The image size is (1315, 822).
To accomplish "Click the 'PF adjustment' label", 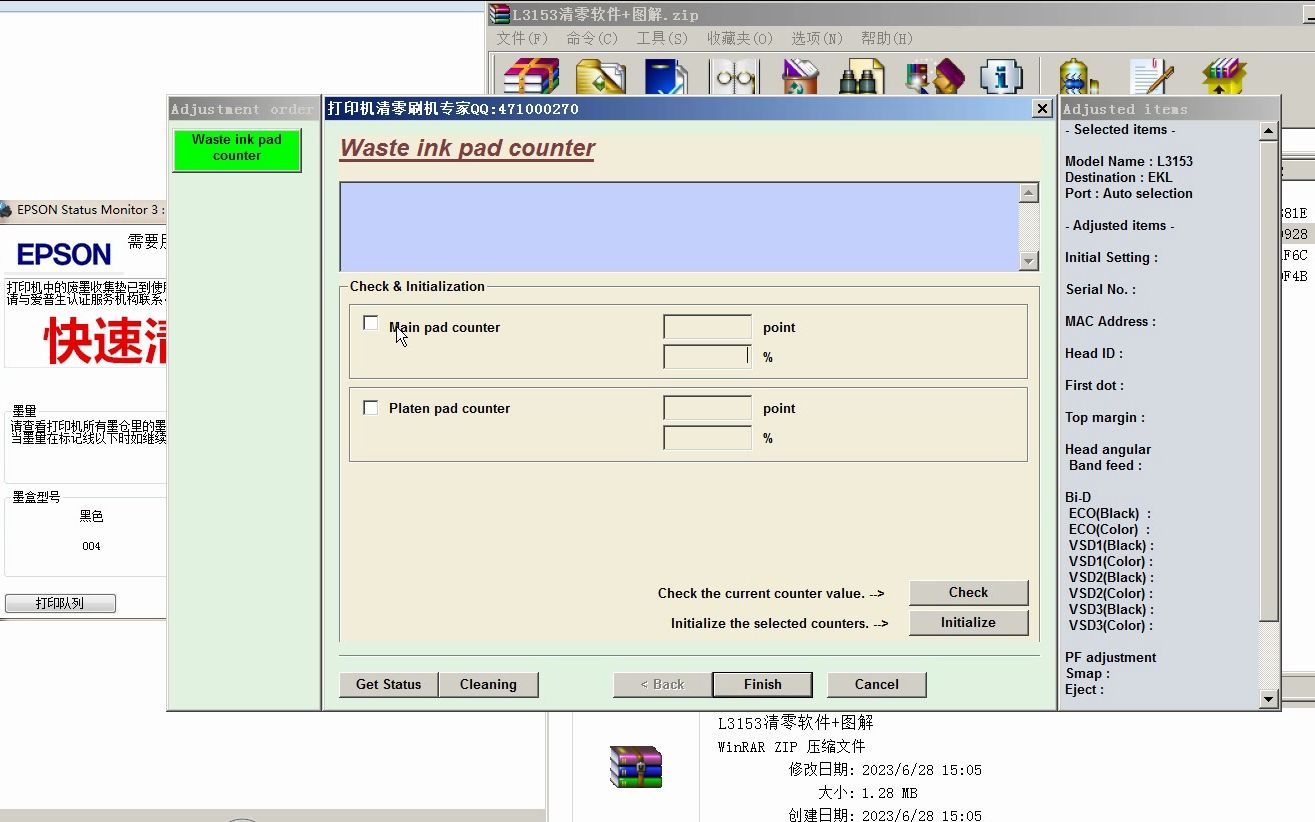I will pos(1110,657).
